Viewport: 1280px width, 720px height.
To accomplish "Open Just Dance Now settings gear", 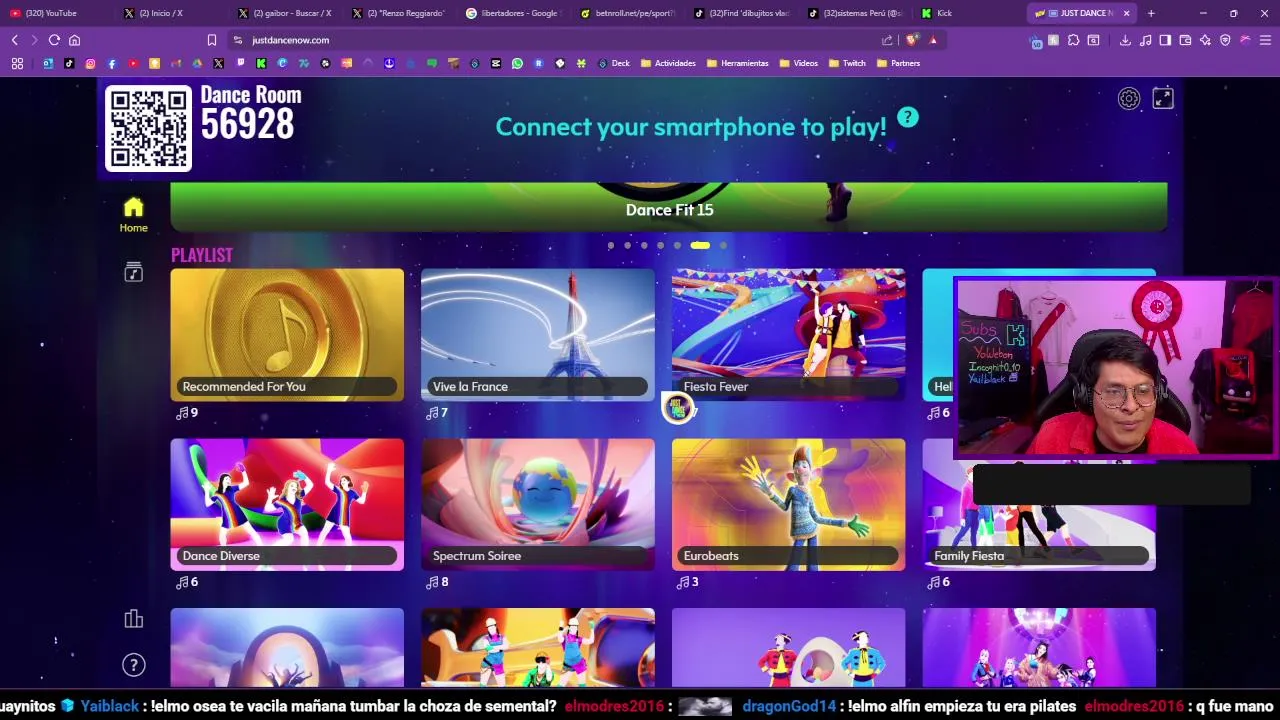I will click(1129, 98).
